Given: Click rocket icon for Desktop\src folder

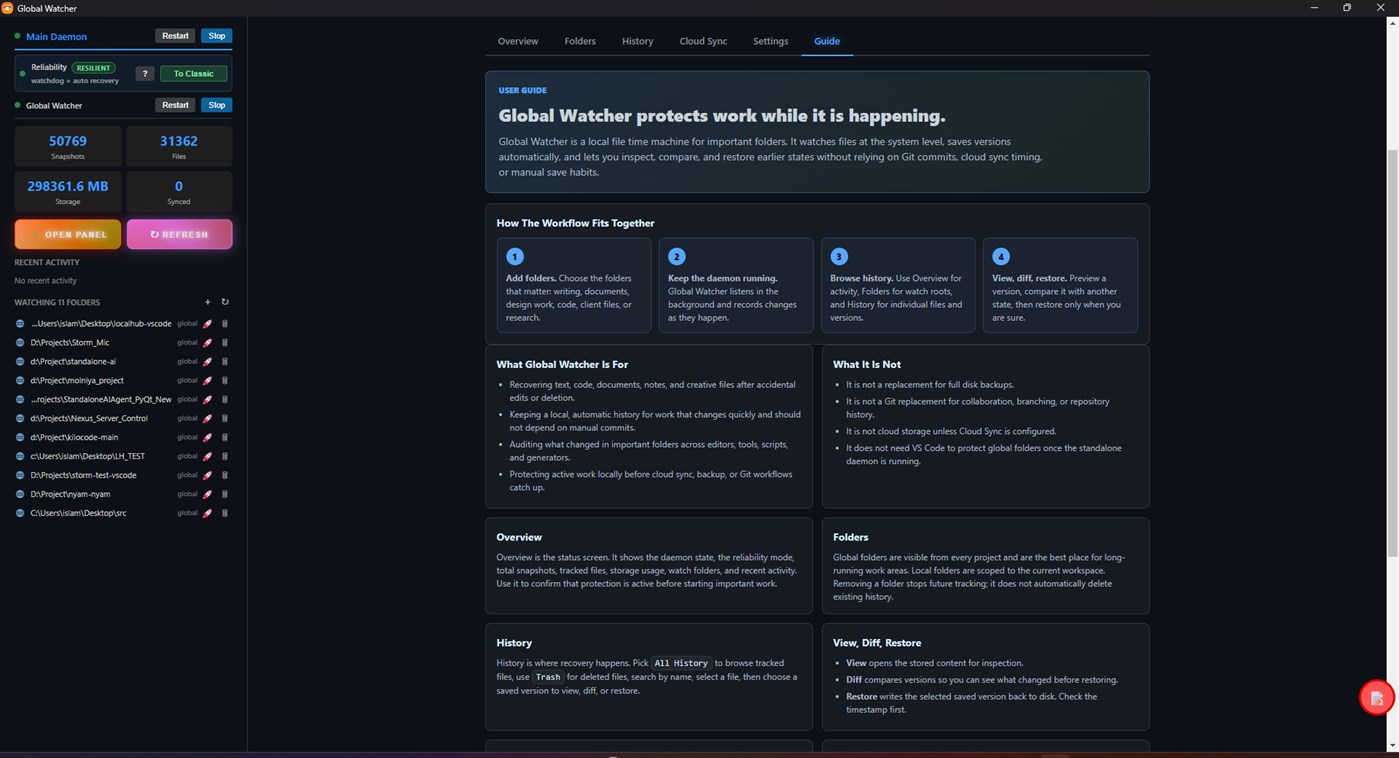Looking at the screenshot, I should (x=208, y=514).
